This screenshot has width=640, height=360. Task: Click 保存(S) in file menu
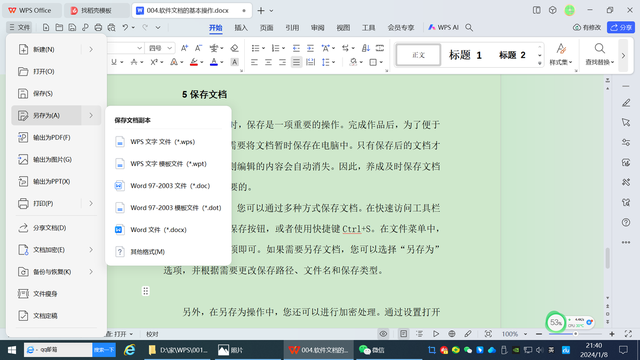(56, 93)
